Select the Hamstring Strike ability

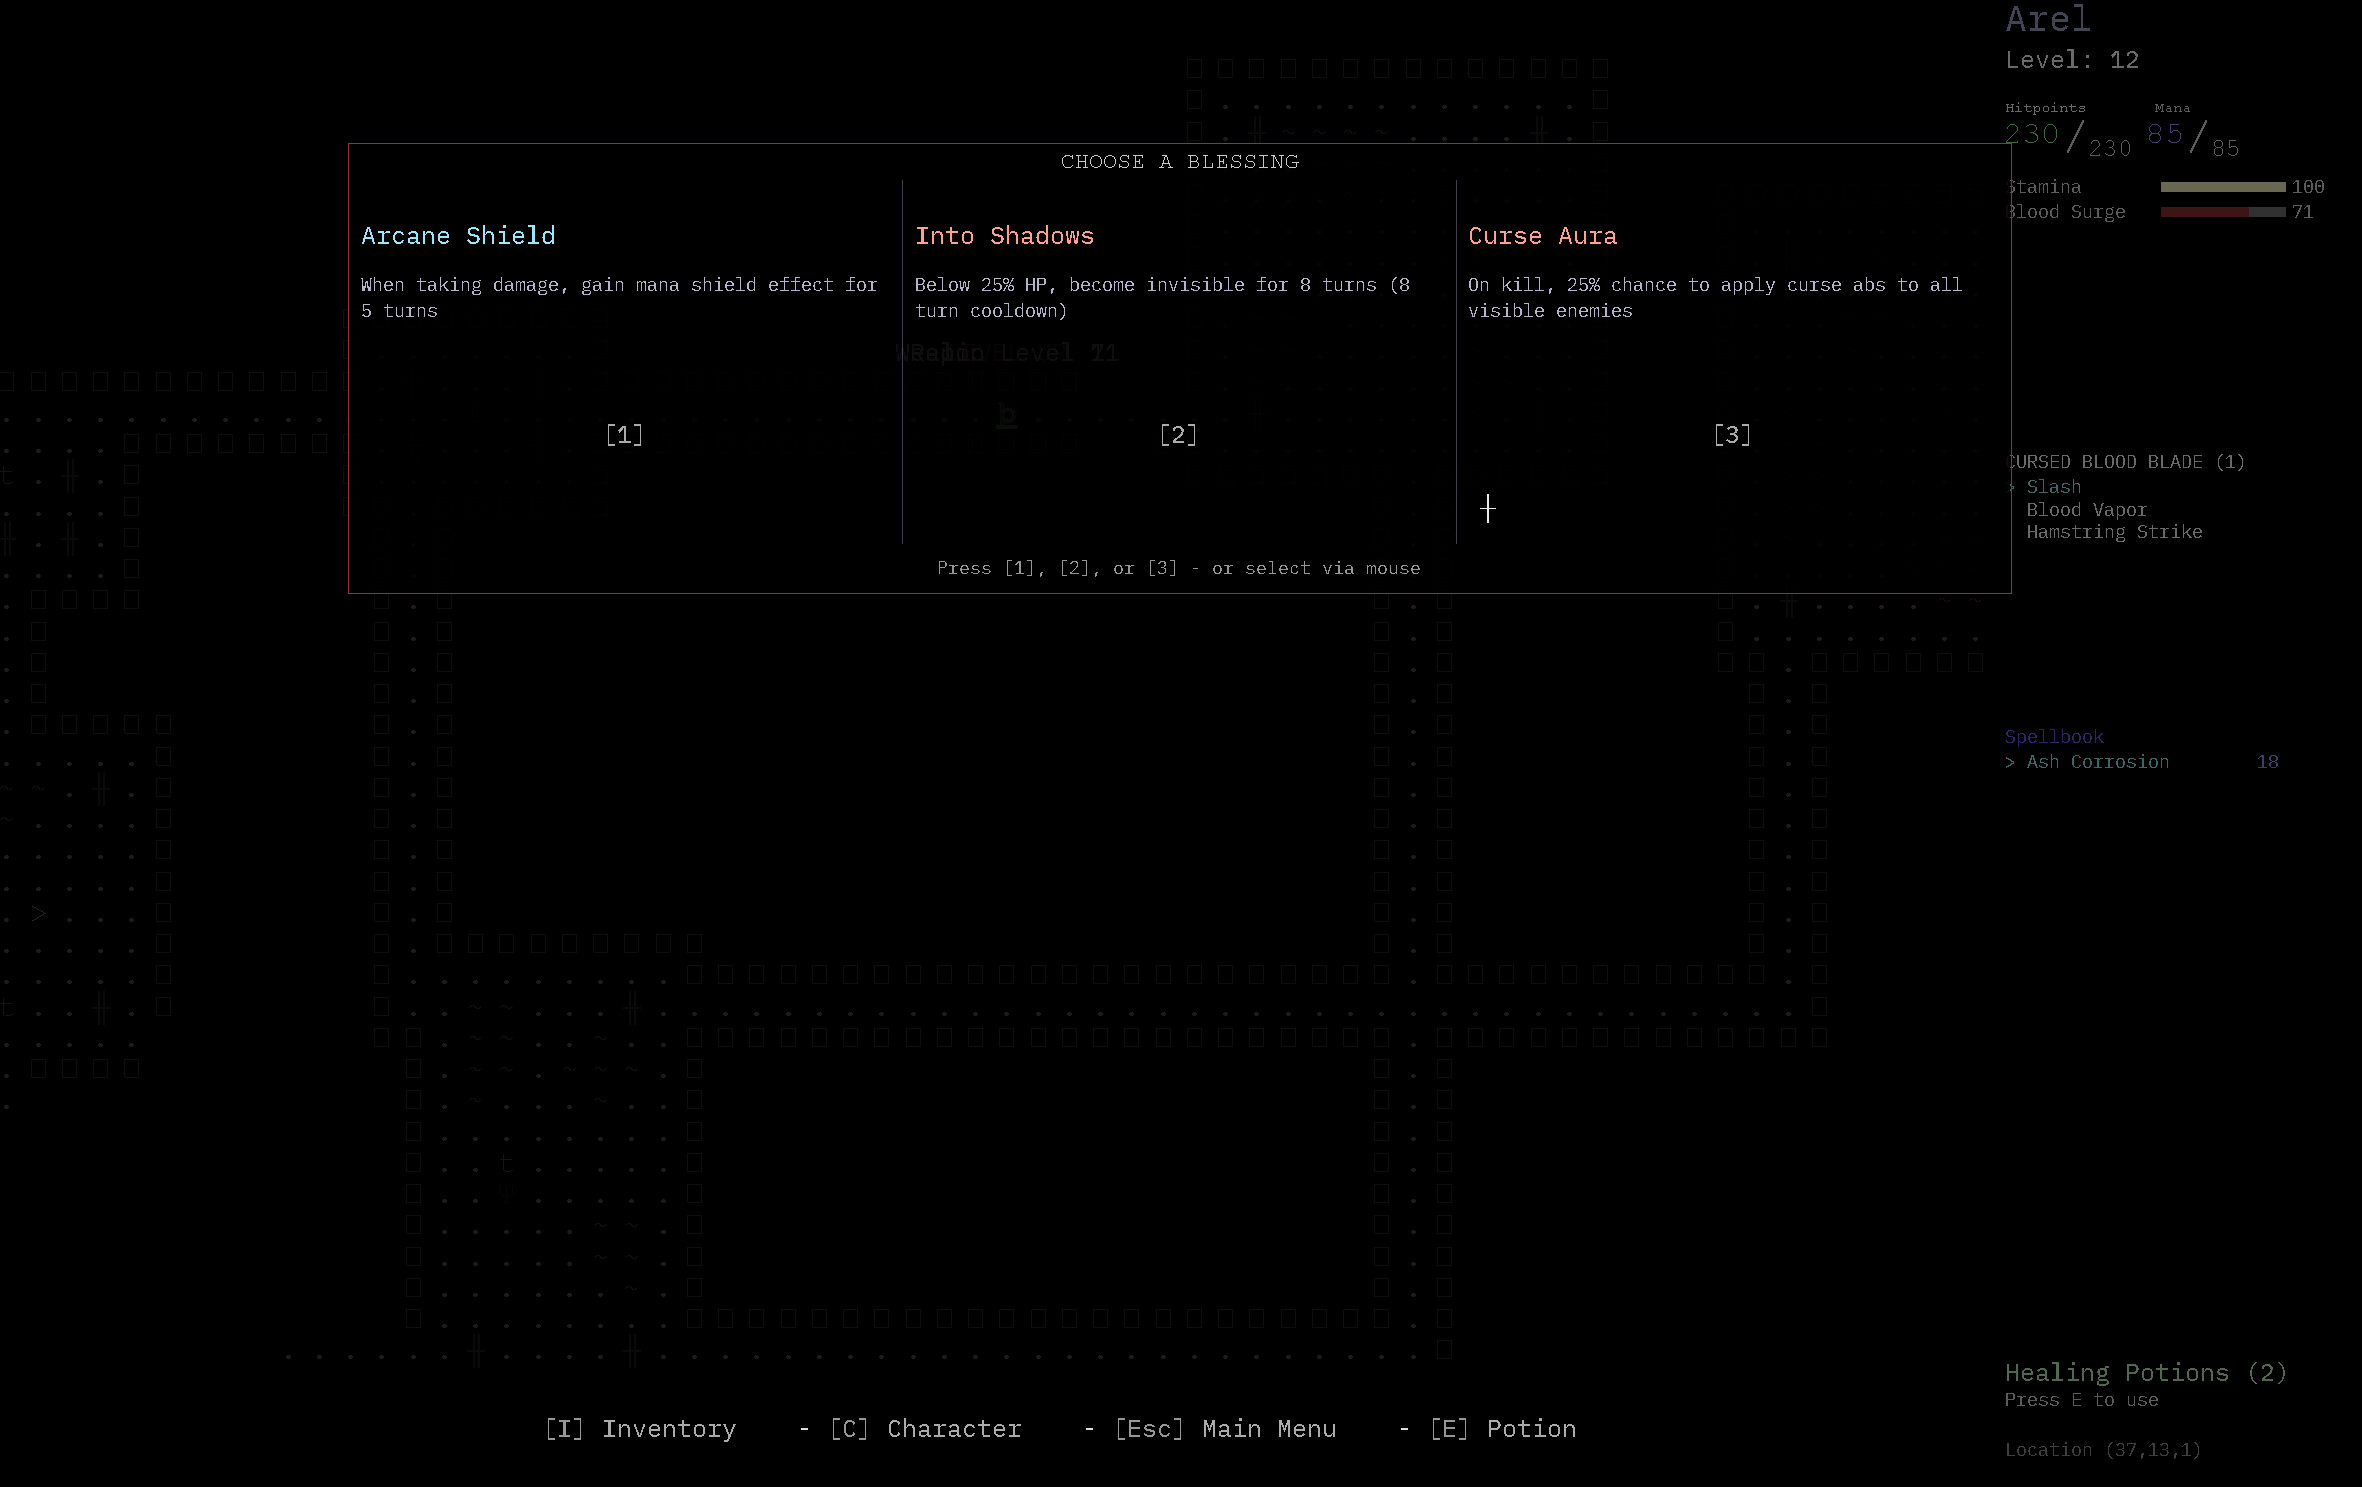pos(2114,532)
